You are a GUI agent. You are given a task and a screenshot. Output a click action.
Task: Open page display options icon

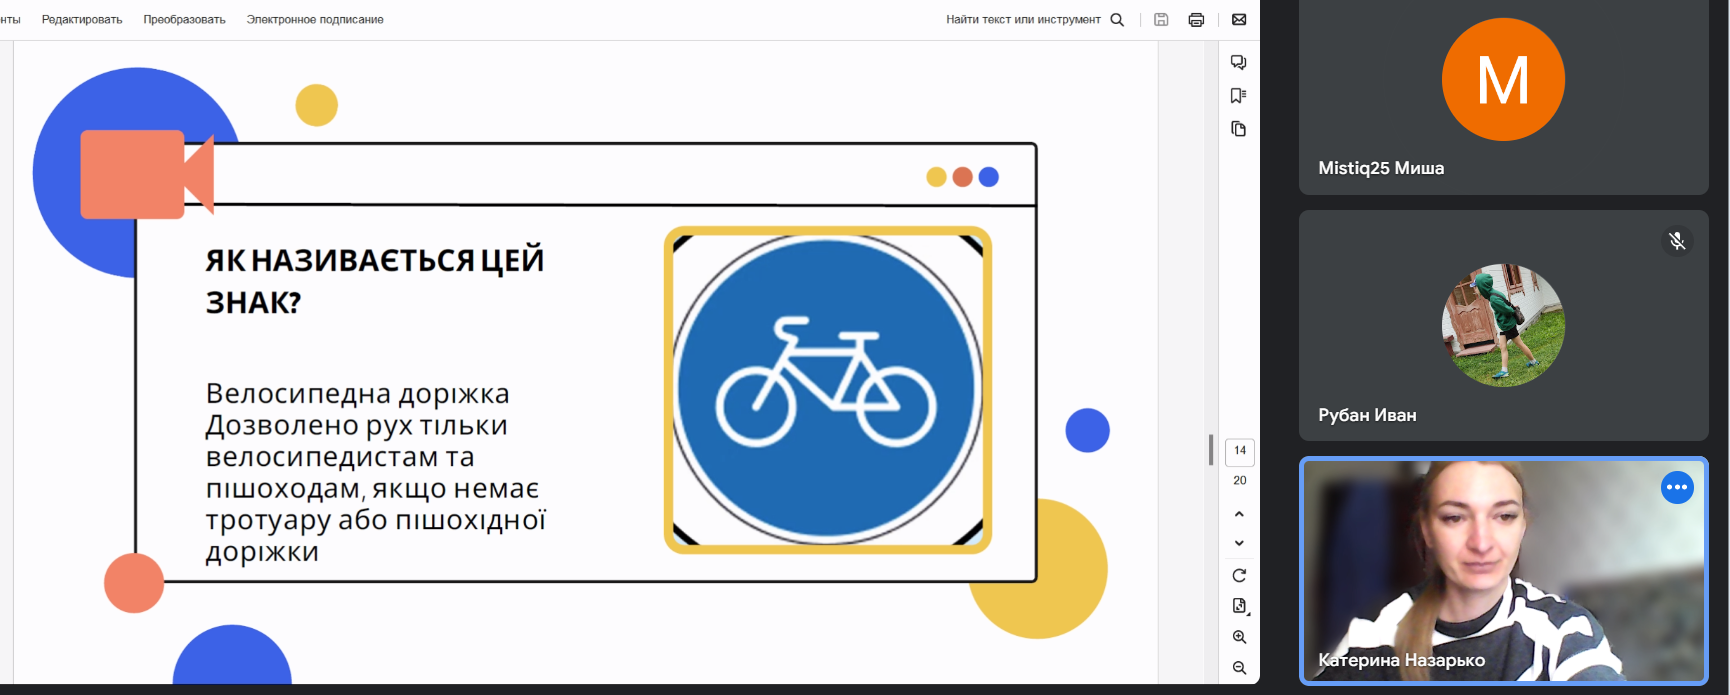pos(1239,606)
